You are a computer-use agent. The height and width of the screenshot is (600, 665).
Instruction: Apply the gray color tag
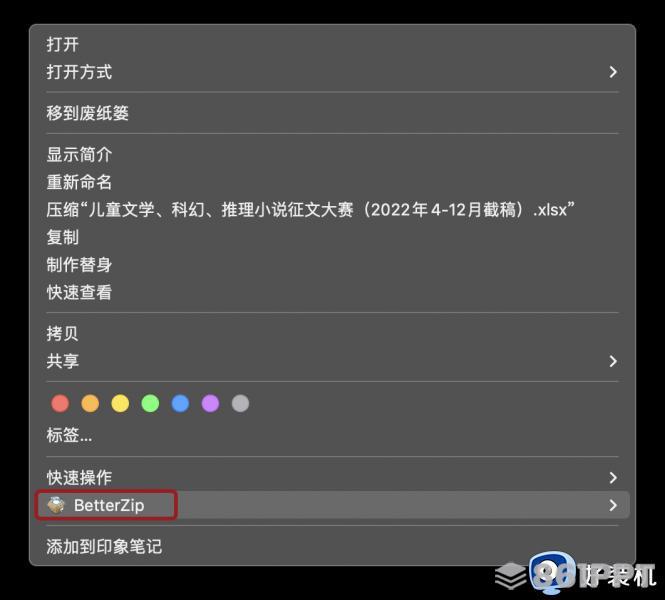[240, 403]
